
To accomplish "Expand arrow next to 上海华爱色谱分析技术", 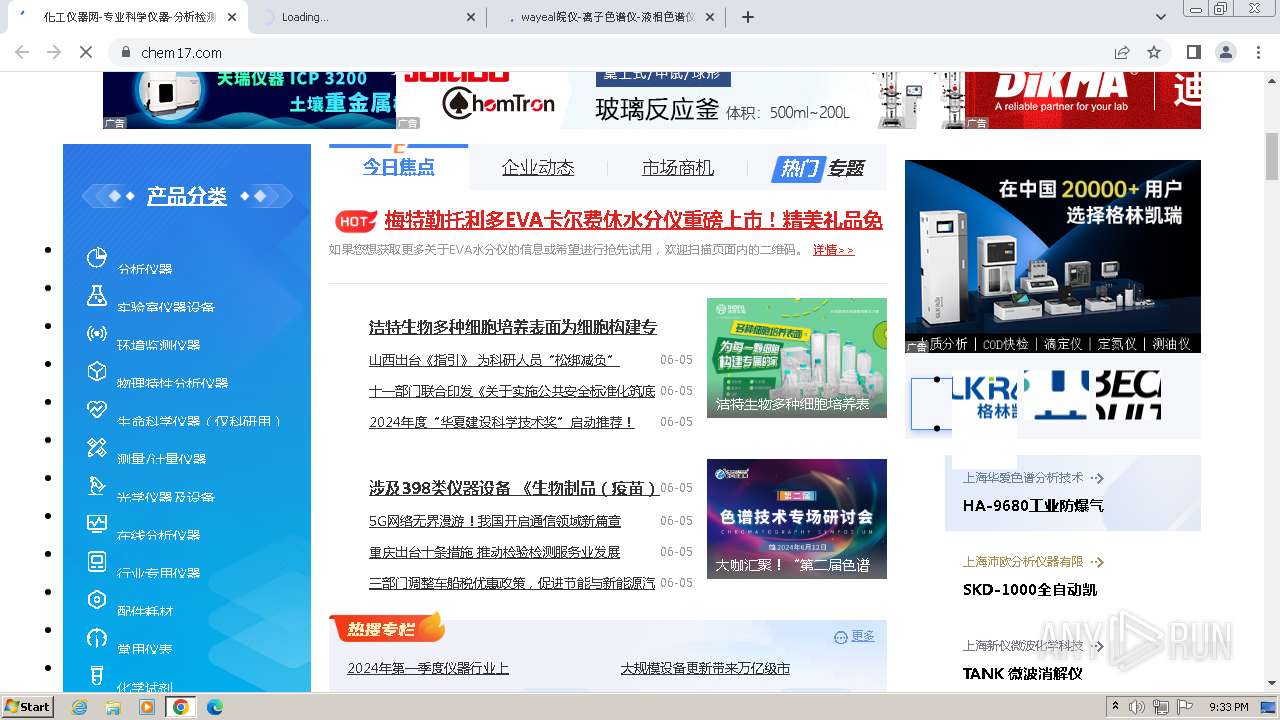I will 1097,478.
